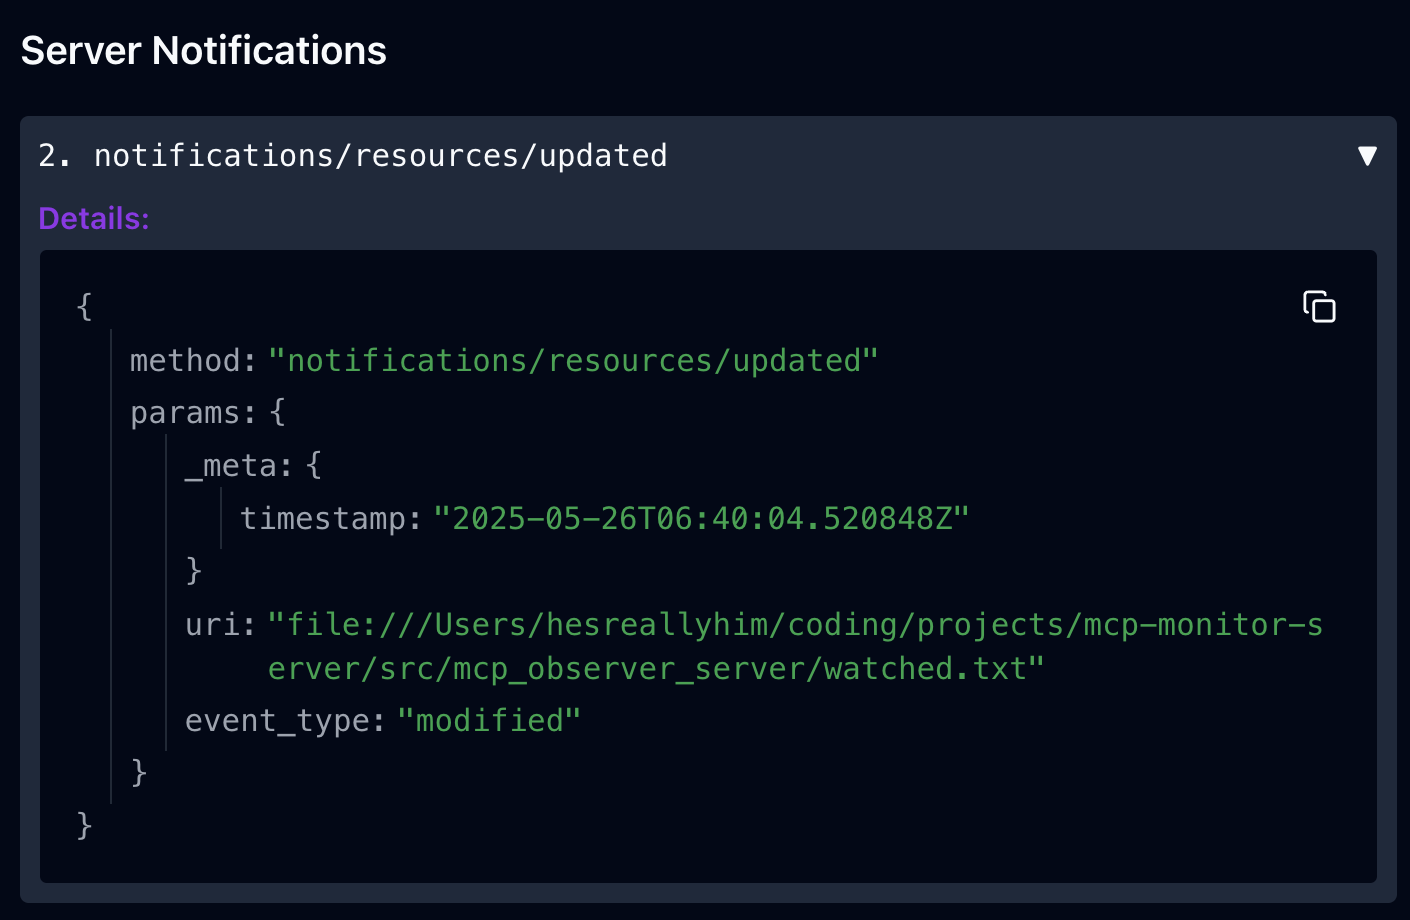1410x920 pixels.
Task: Click the Server Notifications heading
Action: 203,51
